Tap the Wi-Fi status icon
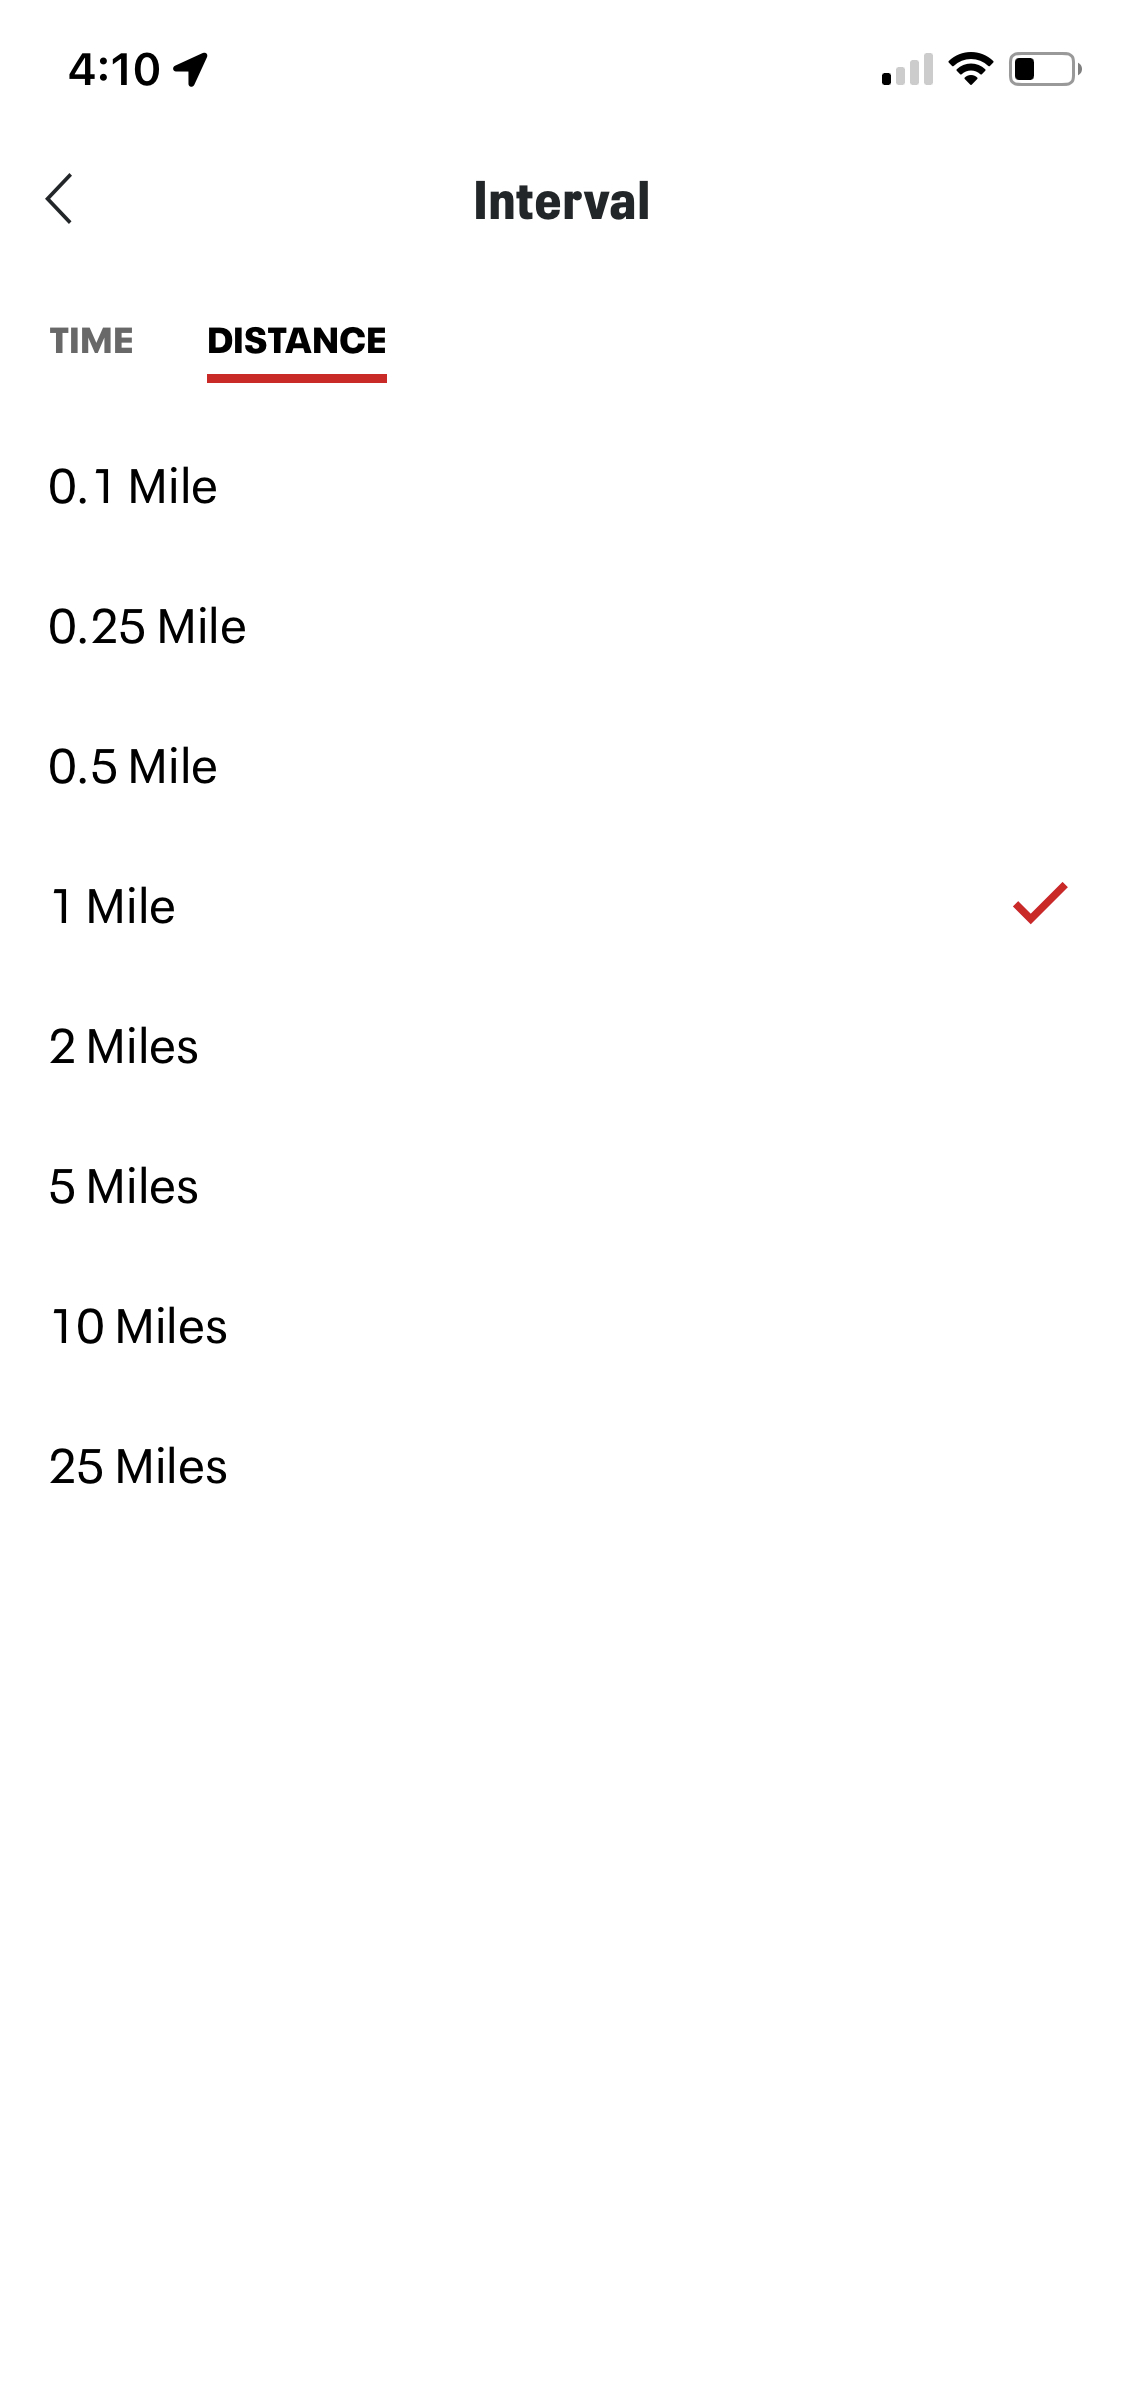 [x=969, y=69]
